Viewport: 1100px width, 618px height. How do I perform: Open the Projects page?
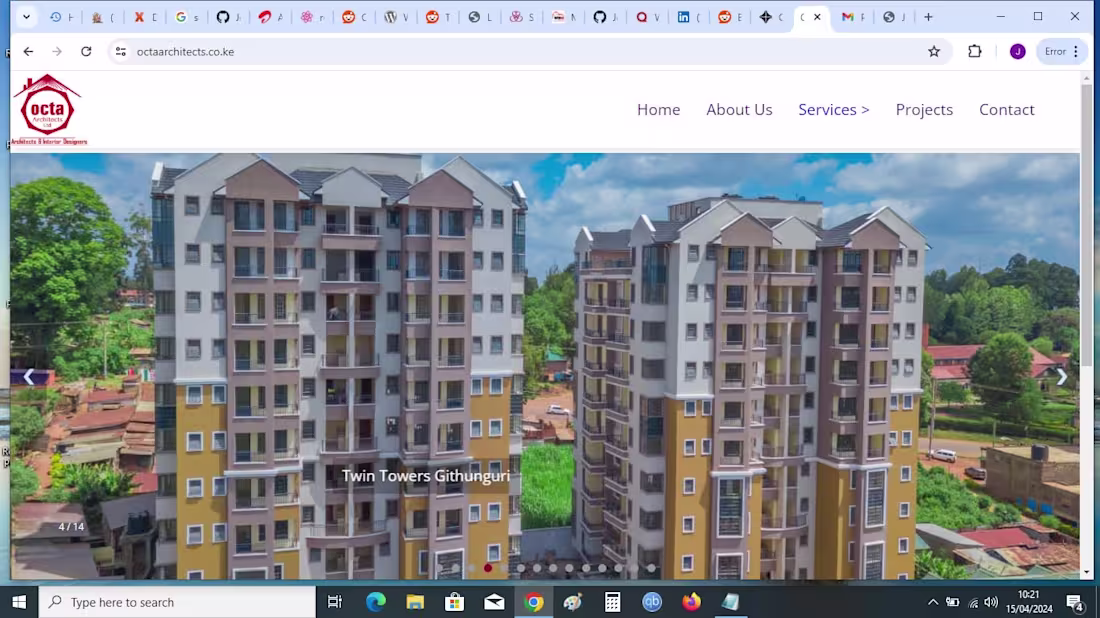(924, 109)
